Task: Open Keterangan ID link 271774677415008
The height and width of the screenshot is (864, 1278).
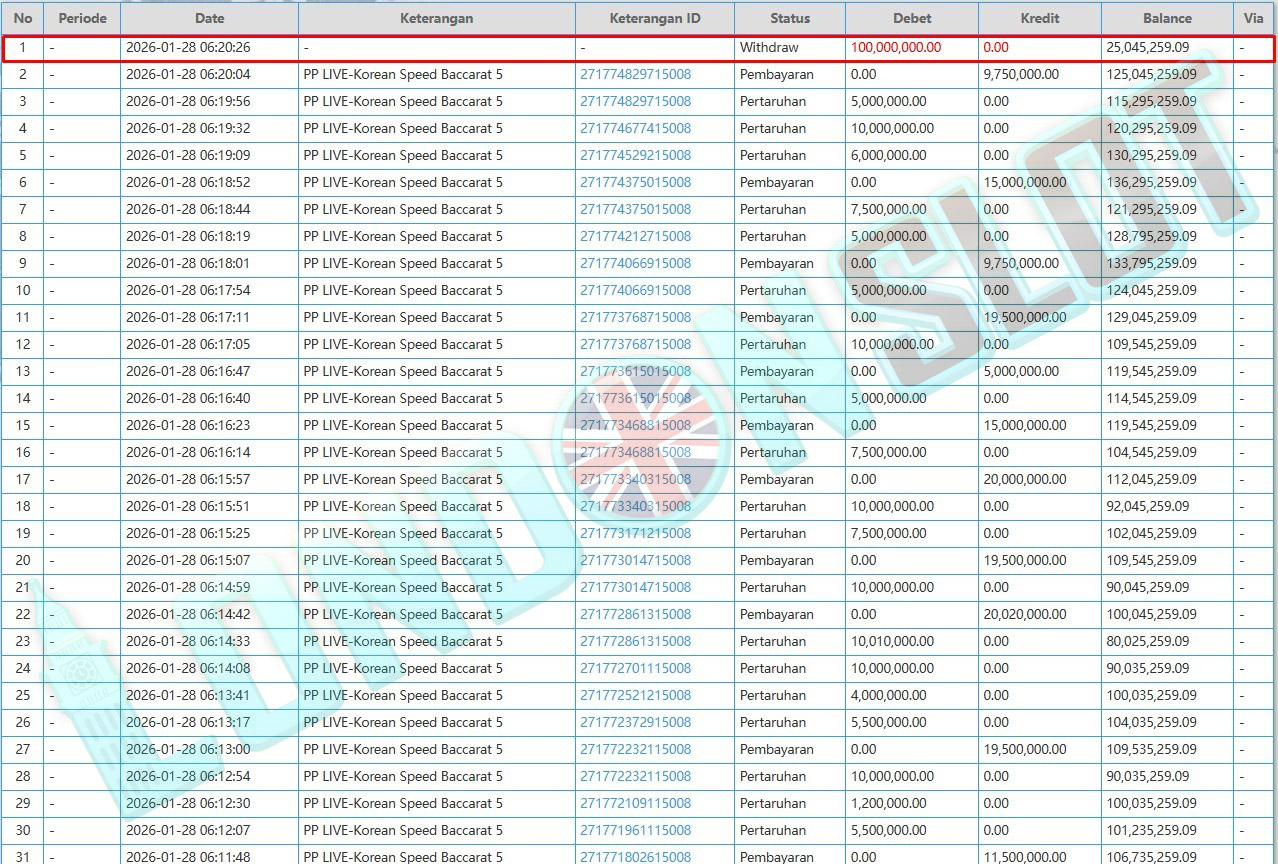Action: (x=635, y=128)
